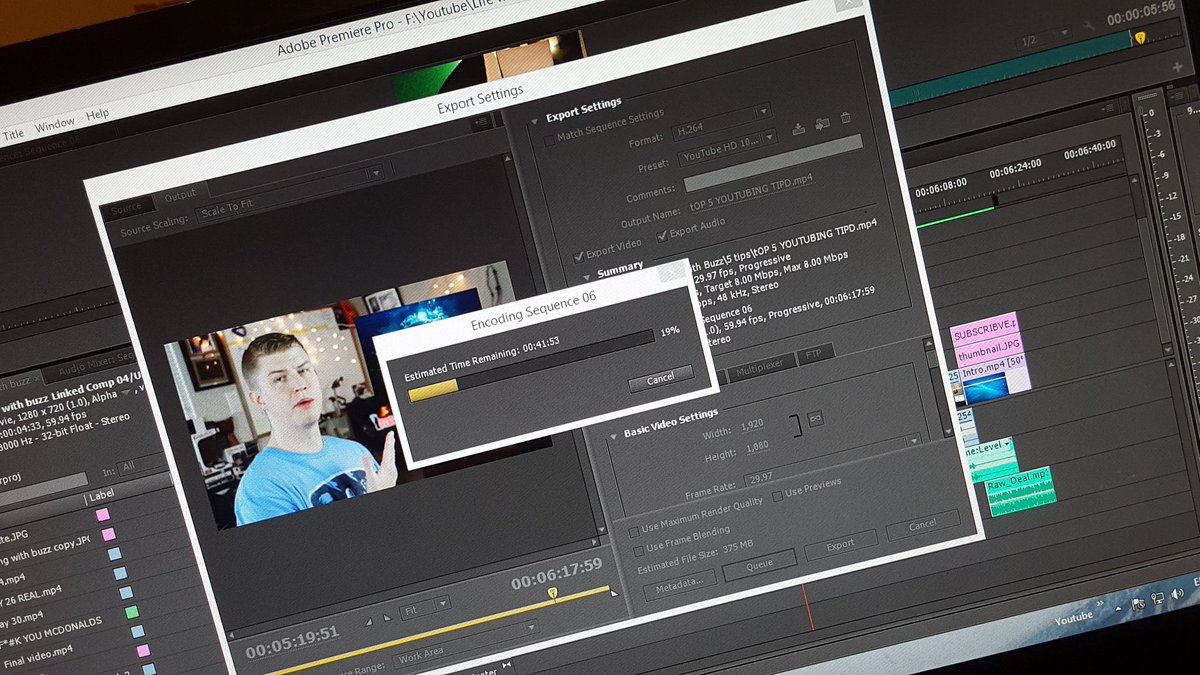Click the Set In Point triangle below preview

[x=371, y=621]
